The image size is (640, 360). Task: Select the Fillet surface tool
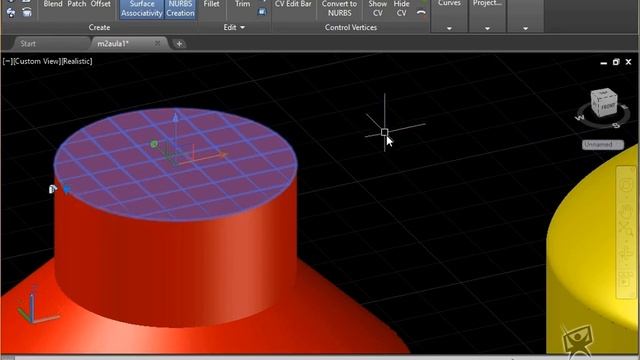[211, 4]
